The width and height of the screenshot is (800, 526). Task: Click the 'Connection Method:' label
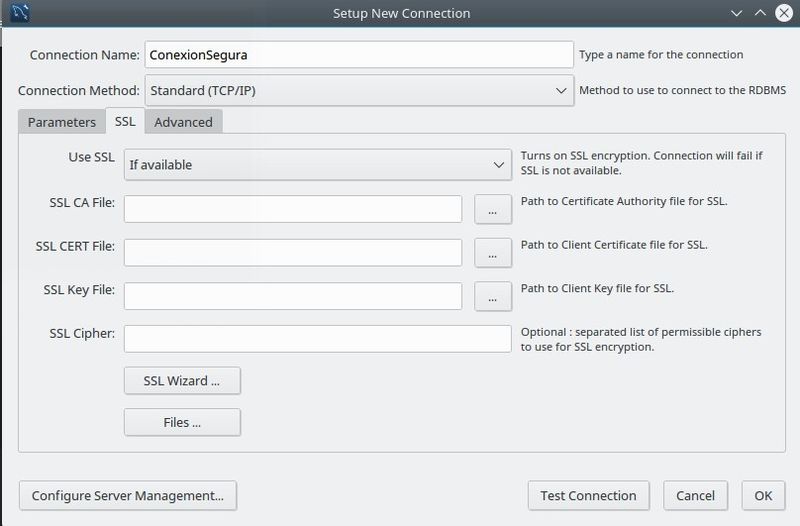point(79,90)
